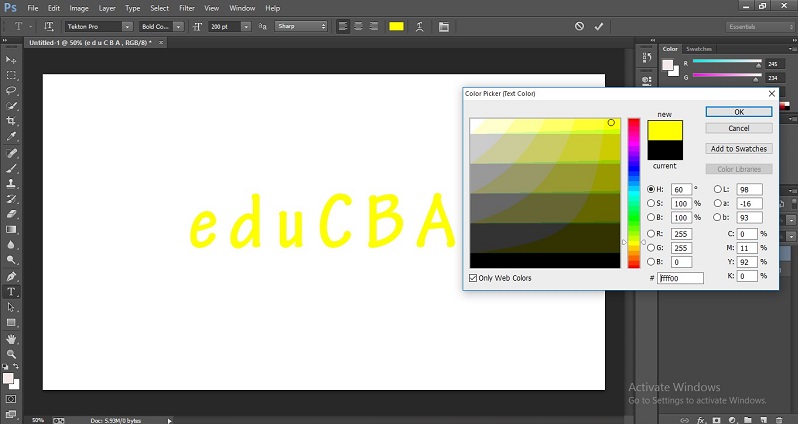Screen dimensions: 798x424
Task: Expand the collapsed panels dock arrows
Action: (653, 40)
